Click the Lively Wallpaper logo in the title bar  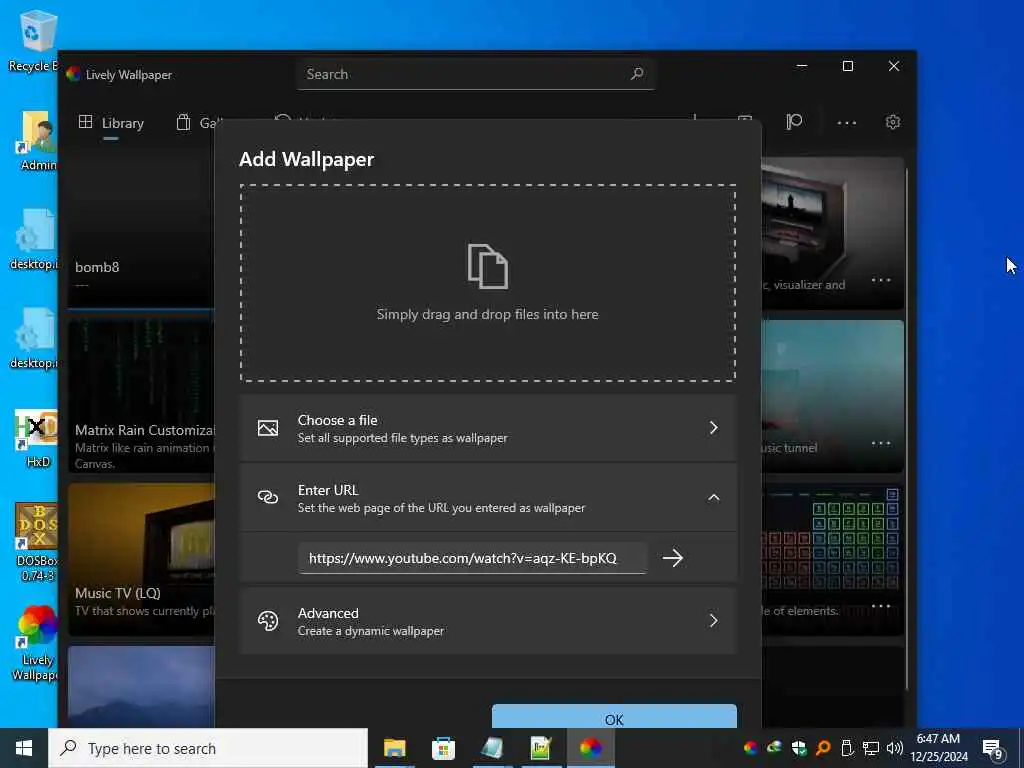(73, 74)
